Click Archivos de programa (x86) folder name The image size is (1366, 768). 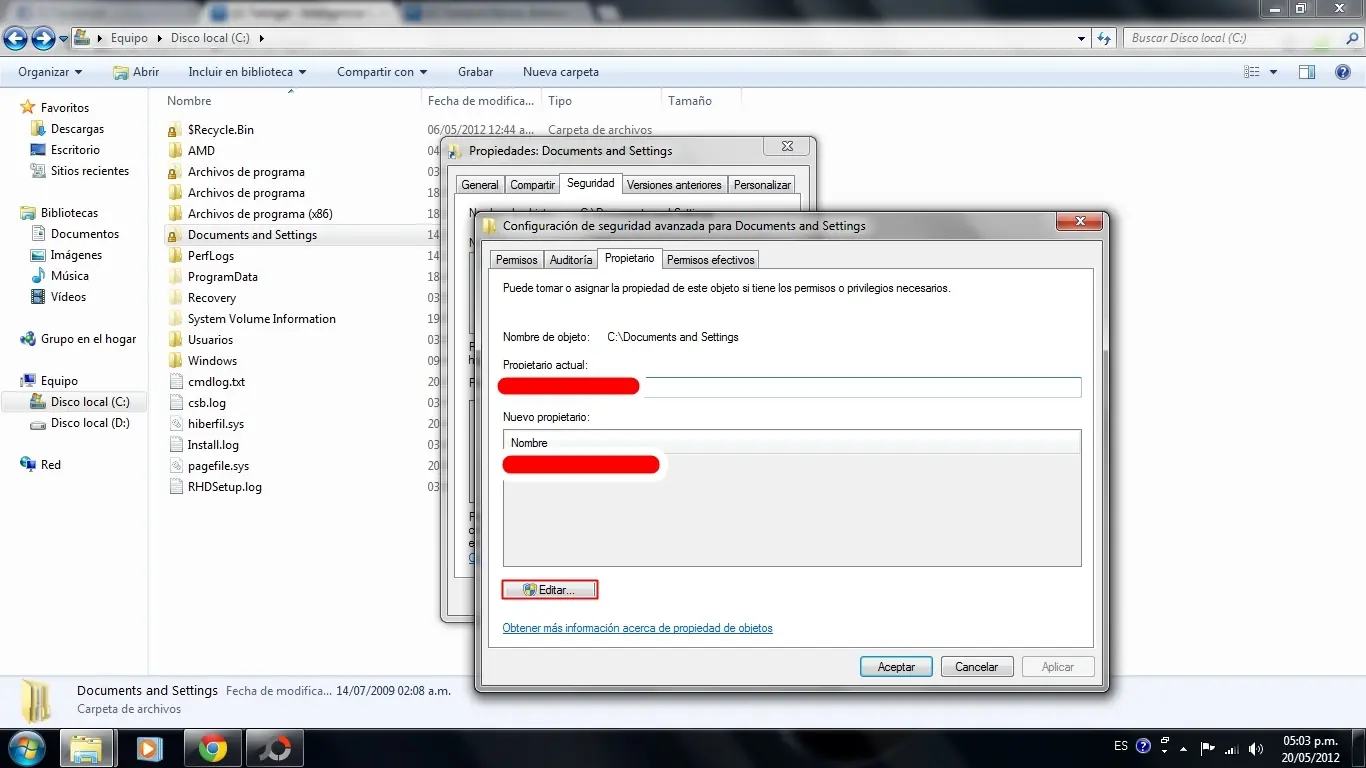pyautogui.click(x=260, y=214)
